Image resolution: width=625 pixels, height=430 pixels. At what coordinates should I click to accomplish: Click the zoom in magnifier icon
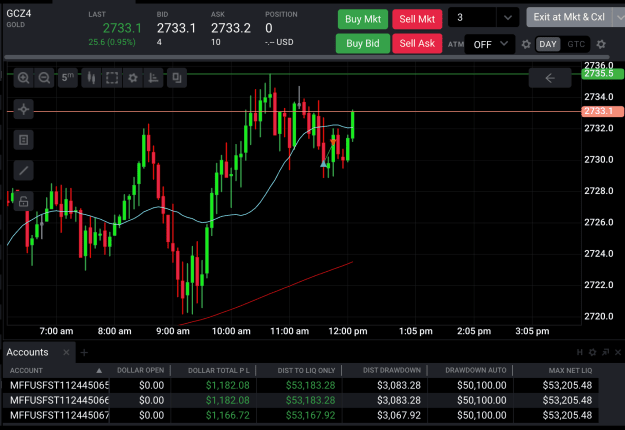coord(24,78)
